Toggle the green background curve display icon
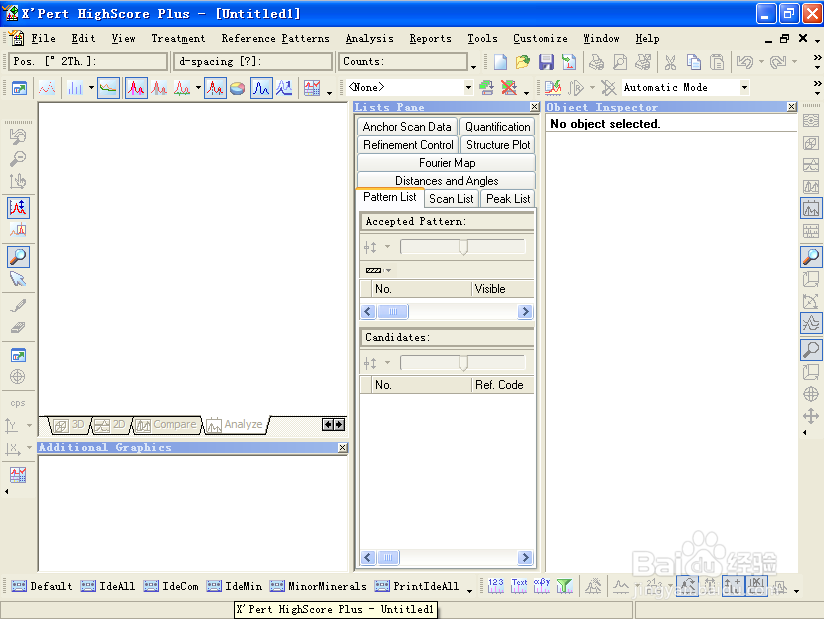824x619 pixels. coord(108,88)
